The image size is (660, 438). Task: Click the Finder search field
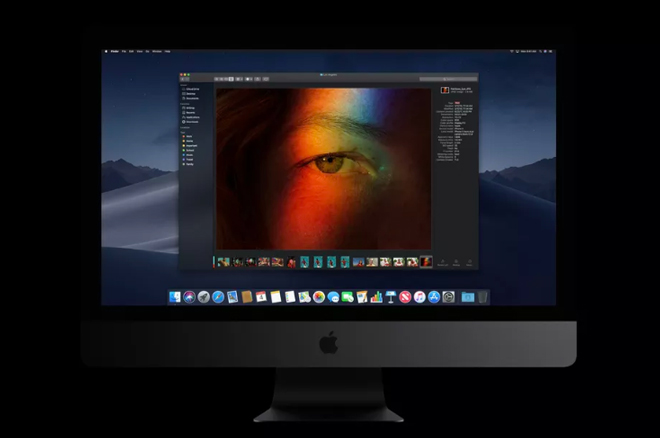pyautogui.click(x=448, y=79)
